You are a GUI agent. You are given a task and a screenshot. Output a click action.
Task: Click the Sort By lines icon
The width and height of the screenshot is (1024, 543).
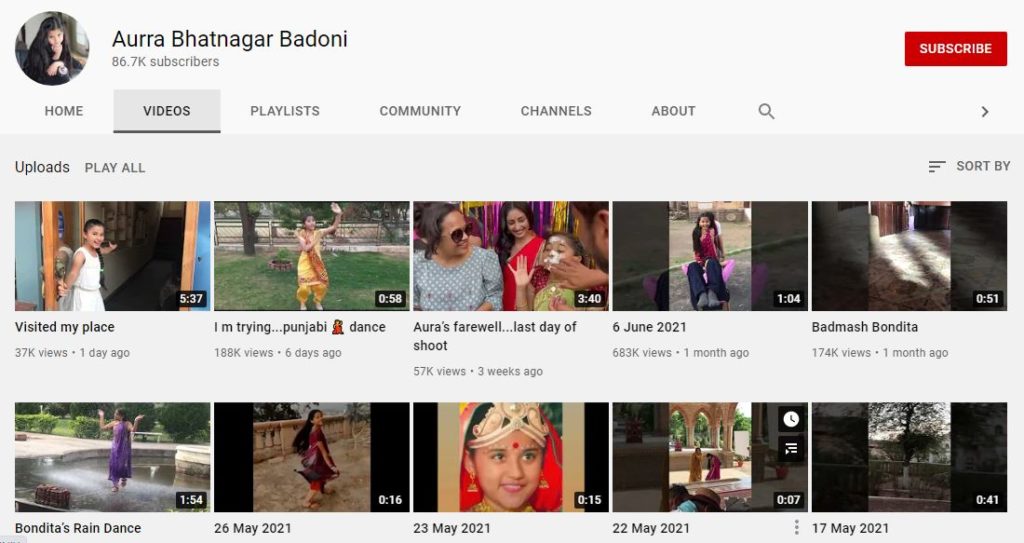pyautogui.click(x=936, y=167)
